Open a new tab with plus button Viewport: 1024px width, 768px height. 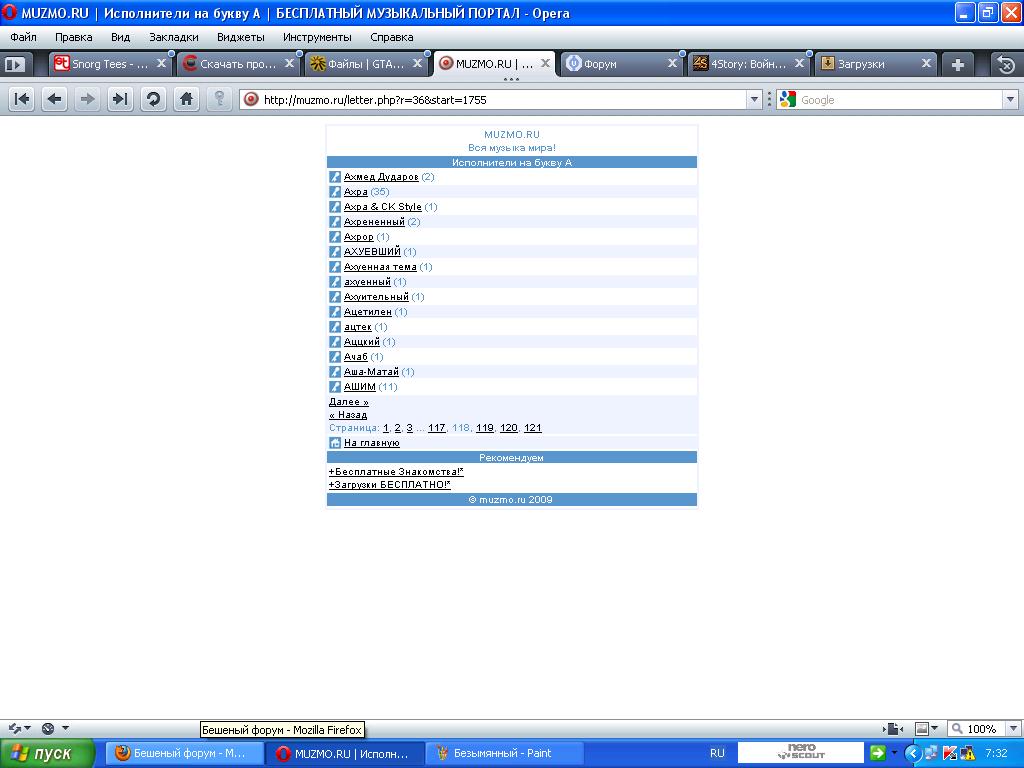957,64
